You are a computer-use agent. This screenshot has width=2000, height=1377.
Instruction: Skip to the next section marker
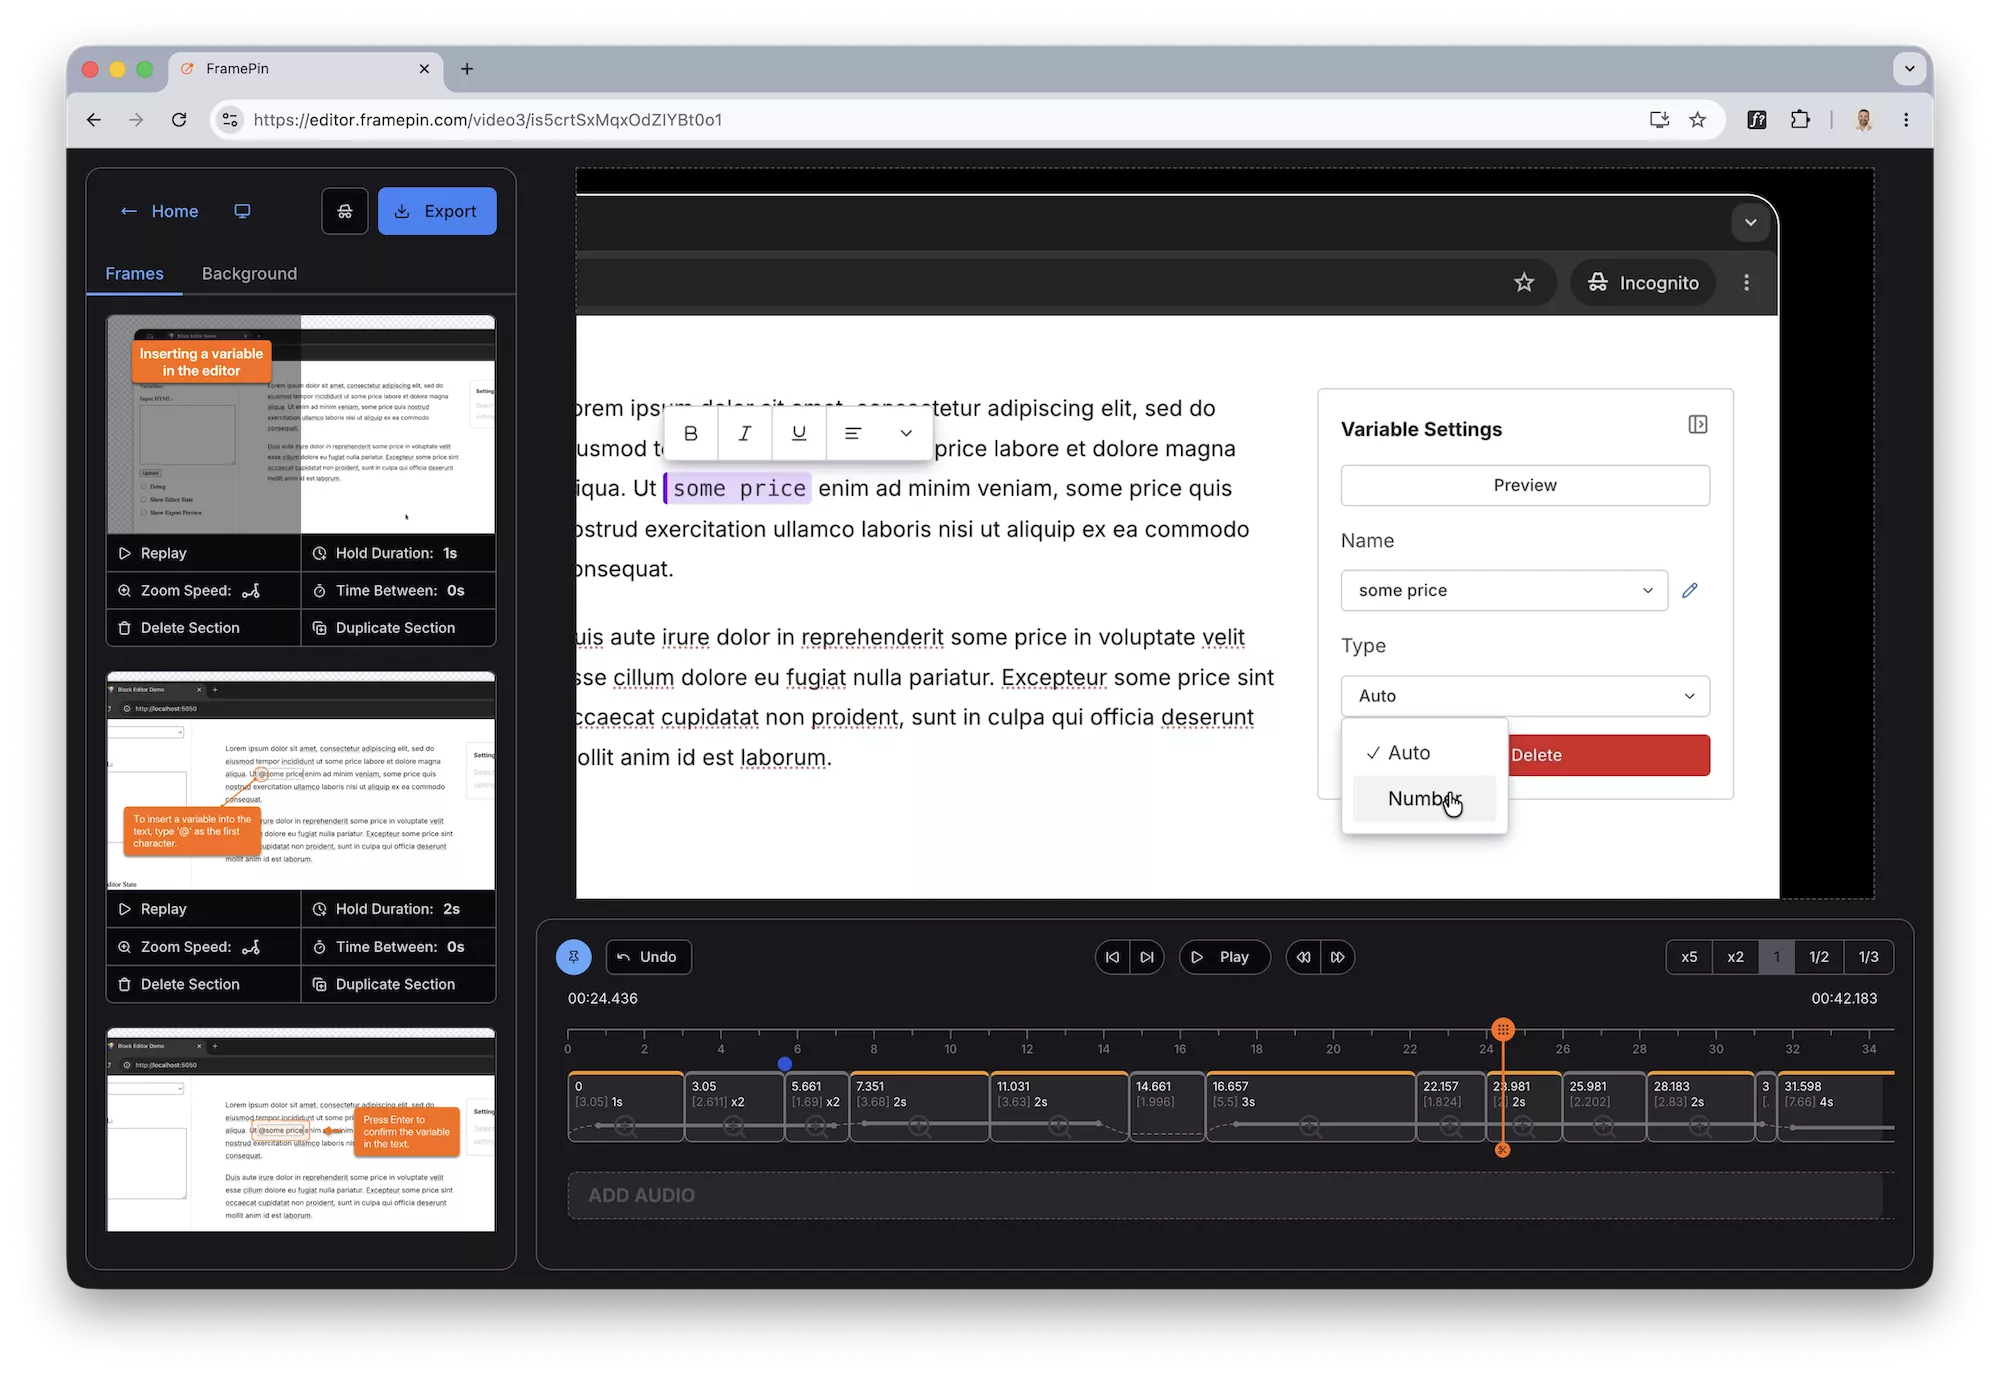[x=1147, y=957]
